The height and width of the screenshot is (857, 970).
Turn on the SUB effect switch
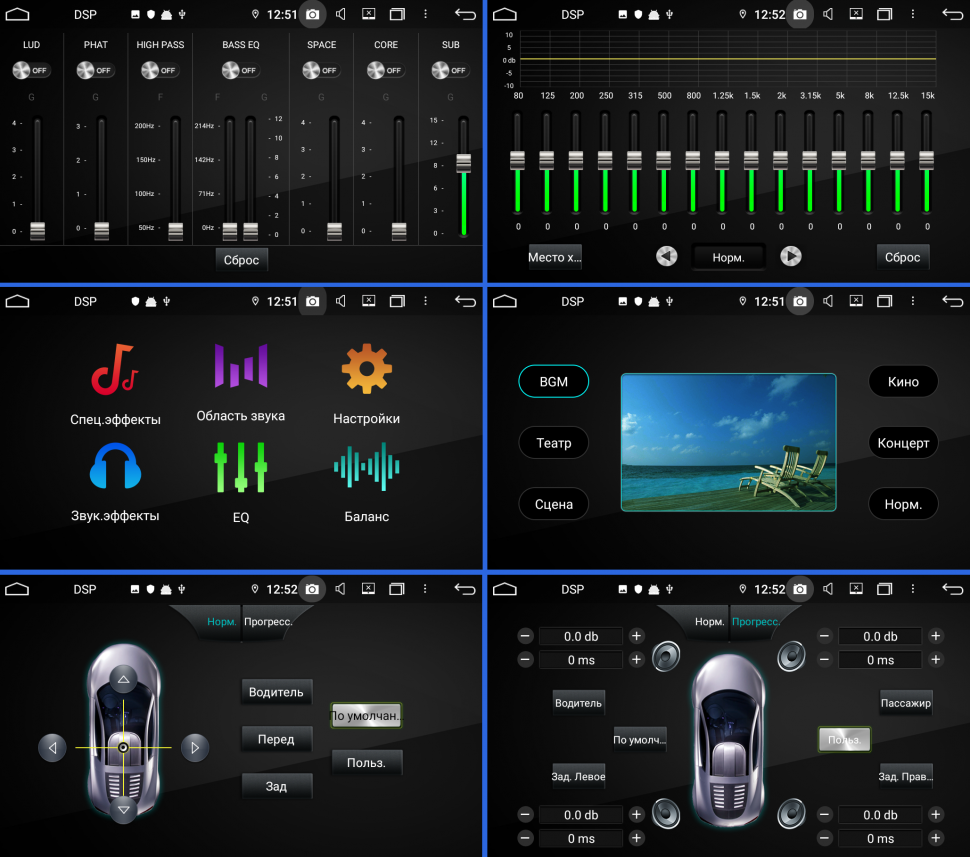pyautogui.click(x=450, y=70)
